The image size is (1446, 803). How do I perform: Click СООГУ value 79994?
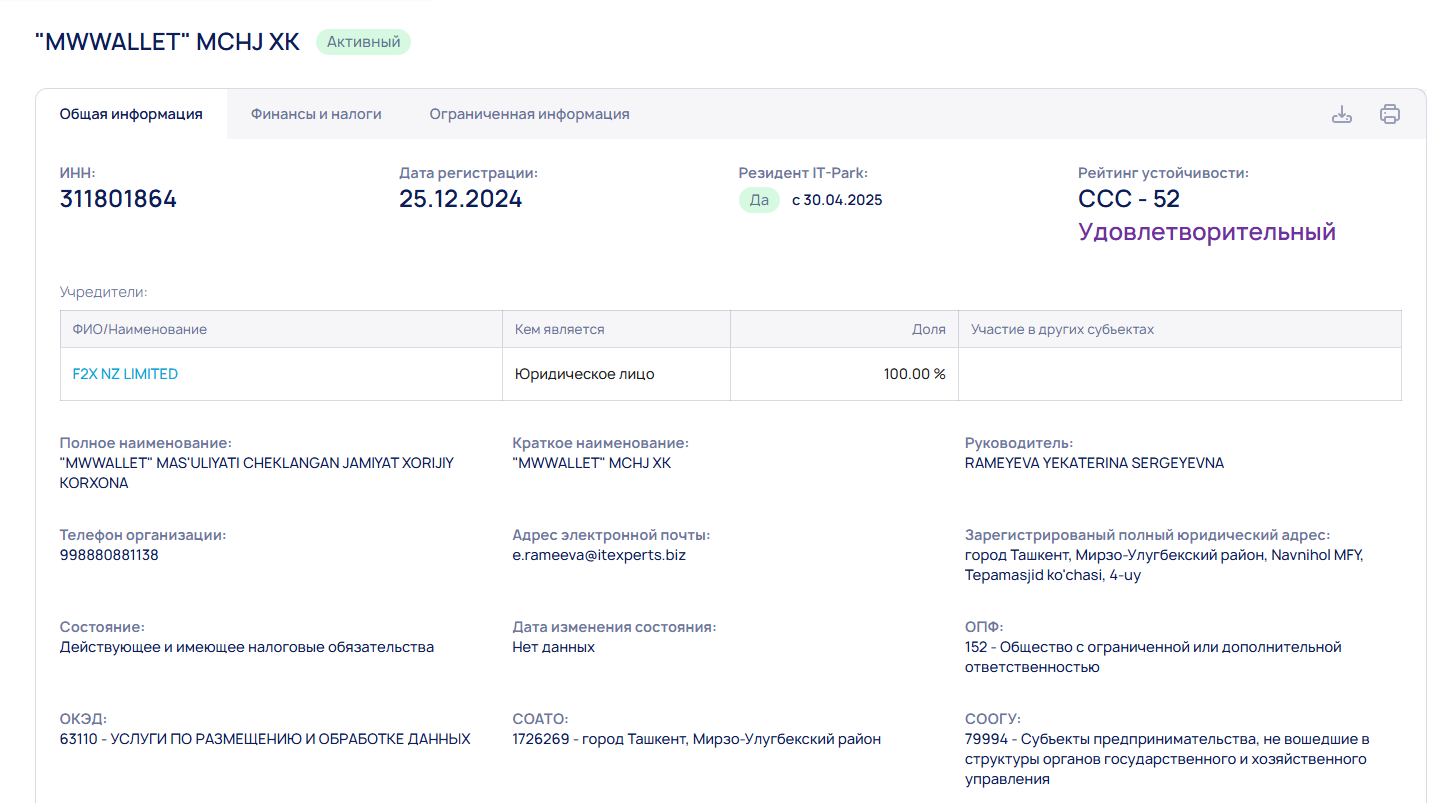pyautogui.click(x=1167, y=759)
